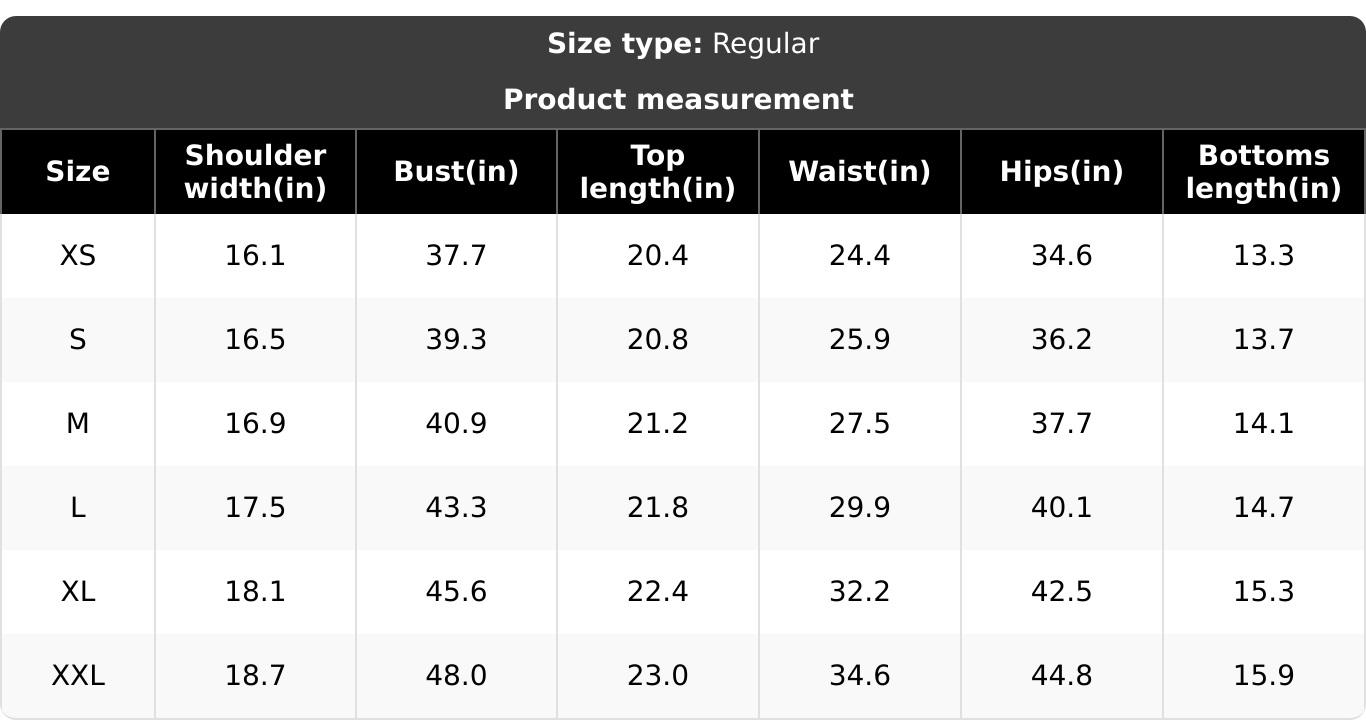Click the XL size row label
The width and height of the screenshot is (1366, 720).
tap(78, 592)
